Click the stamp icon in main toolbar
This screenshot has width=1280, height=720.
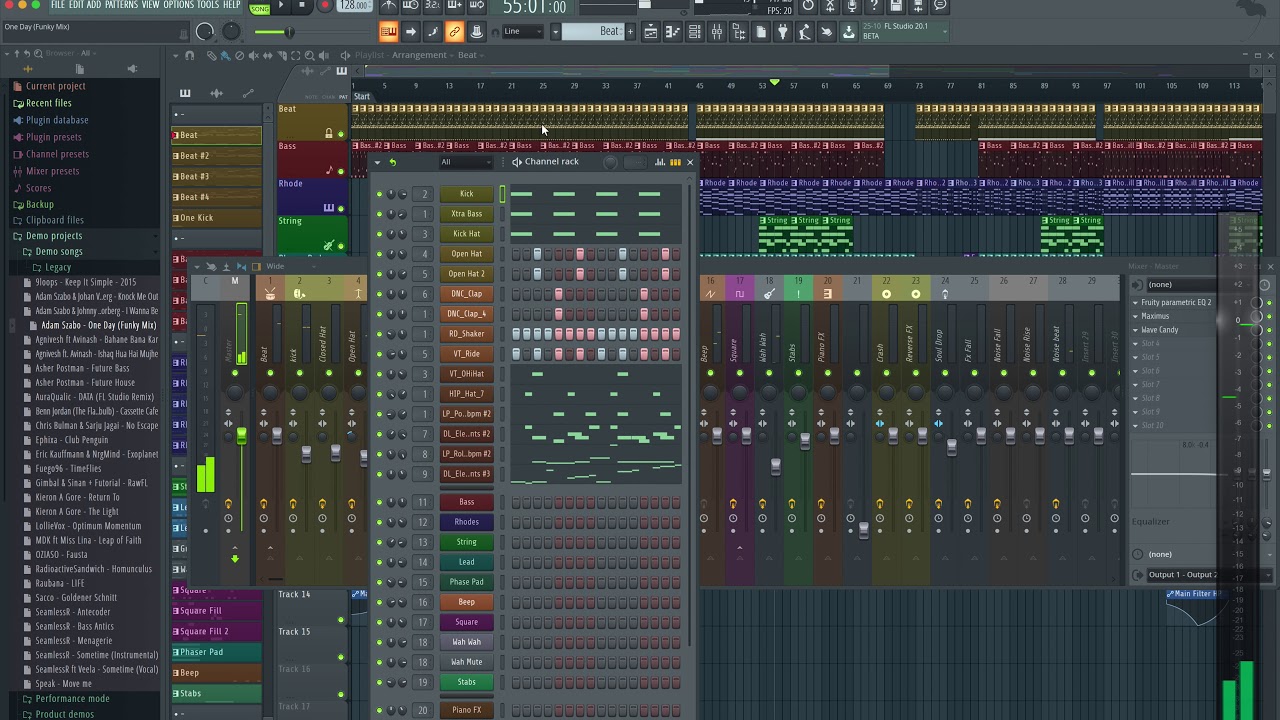pos(476,32)
